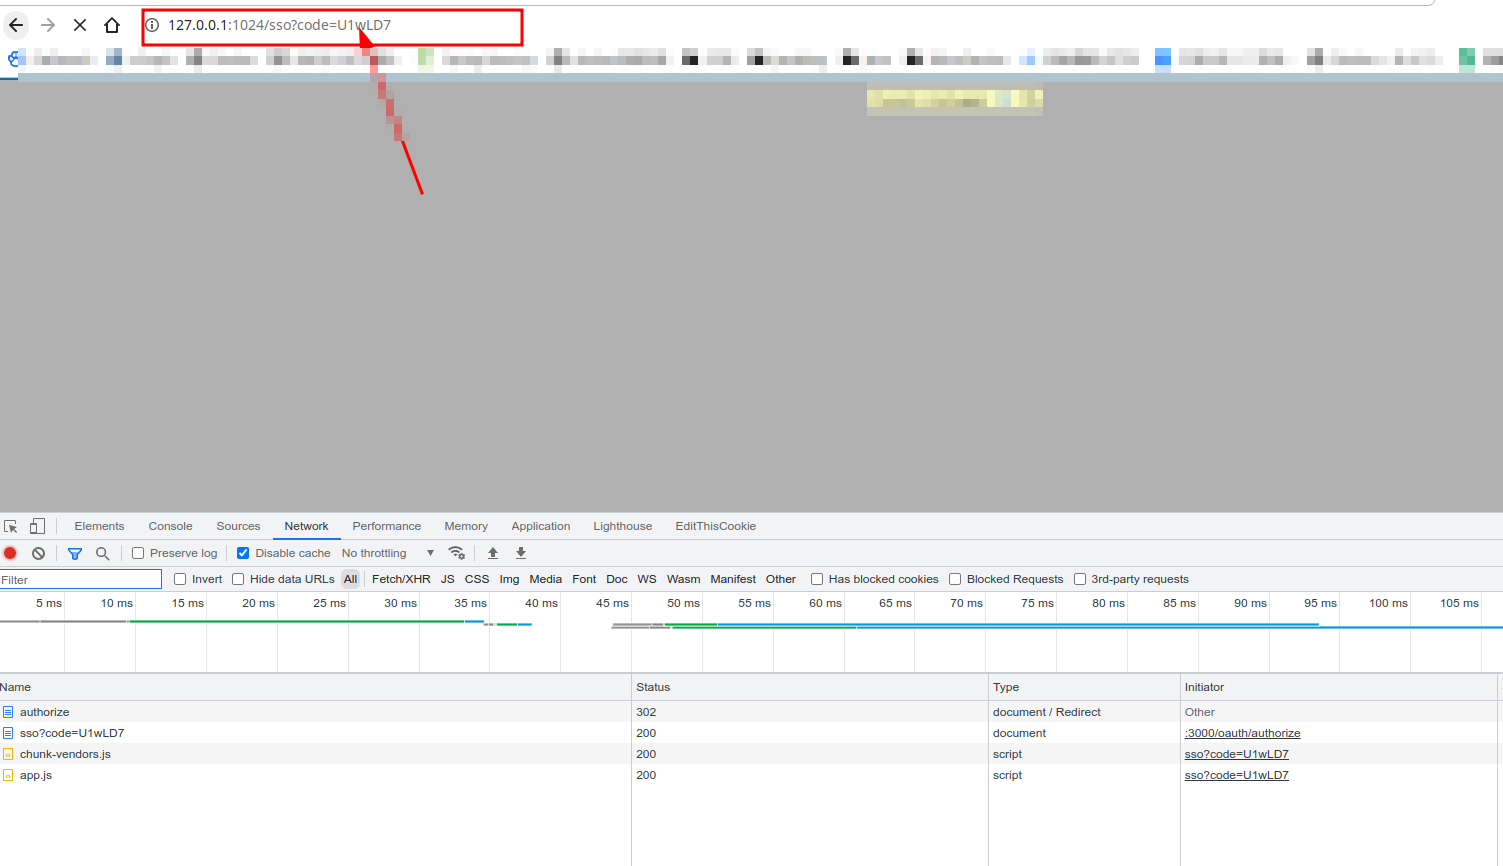
Task: Filter requests by Manifest type
Action: pos(733,579)
